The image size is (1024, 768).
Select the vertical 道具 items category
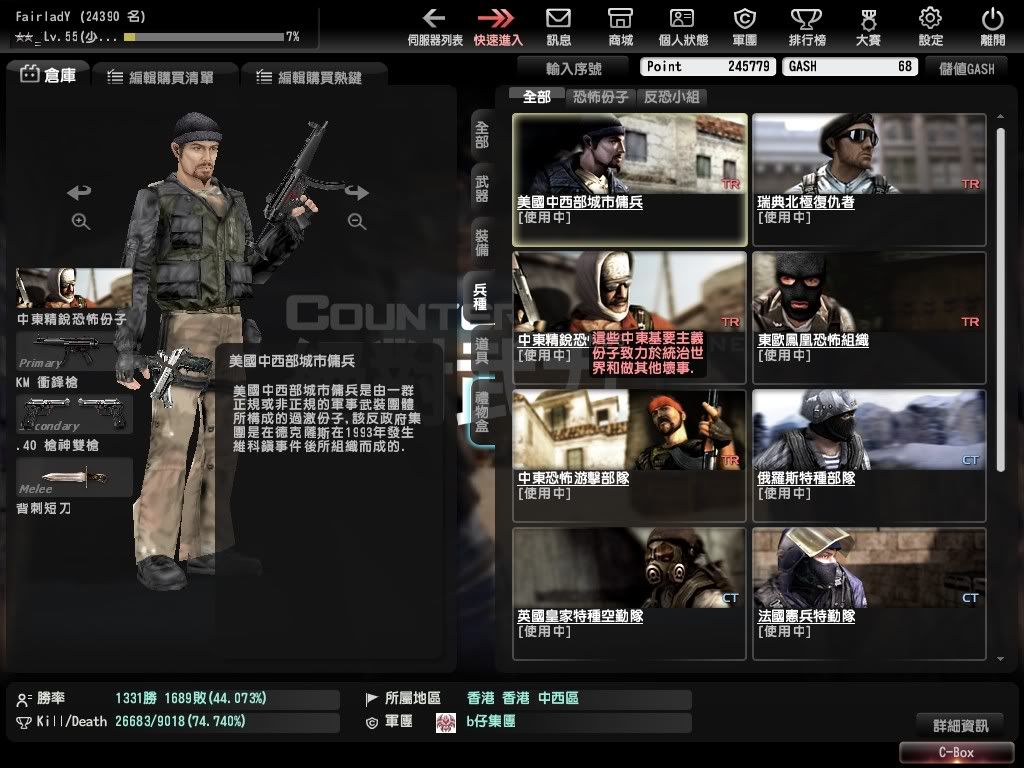click(x=482, y=352)
